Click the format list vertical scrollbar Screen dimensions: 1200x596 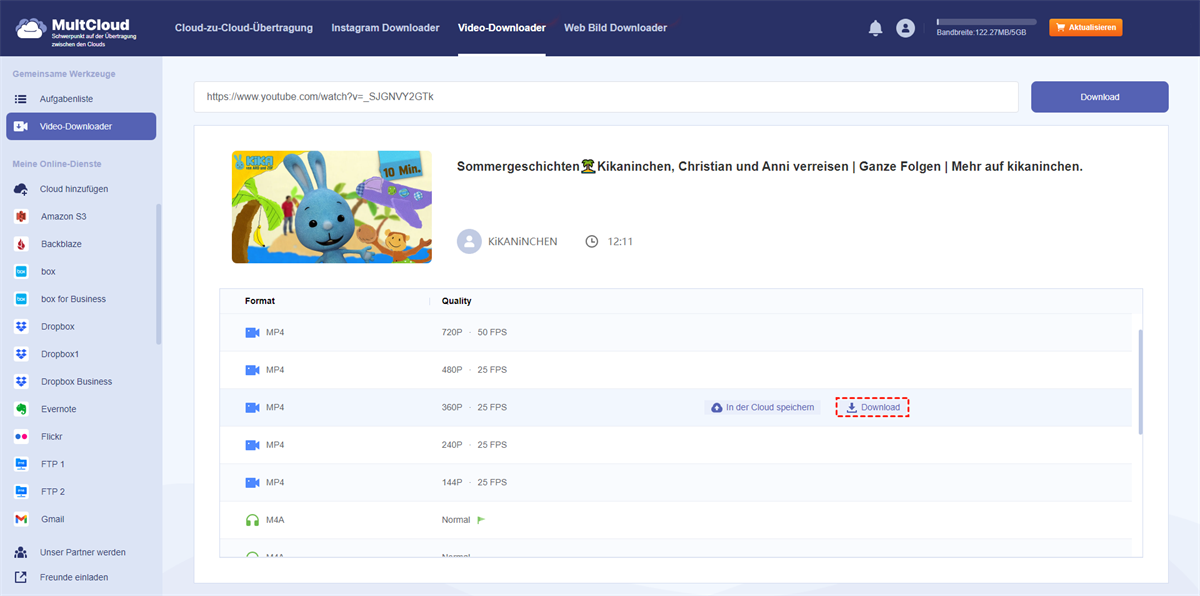[1139, 380]
